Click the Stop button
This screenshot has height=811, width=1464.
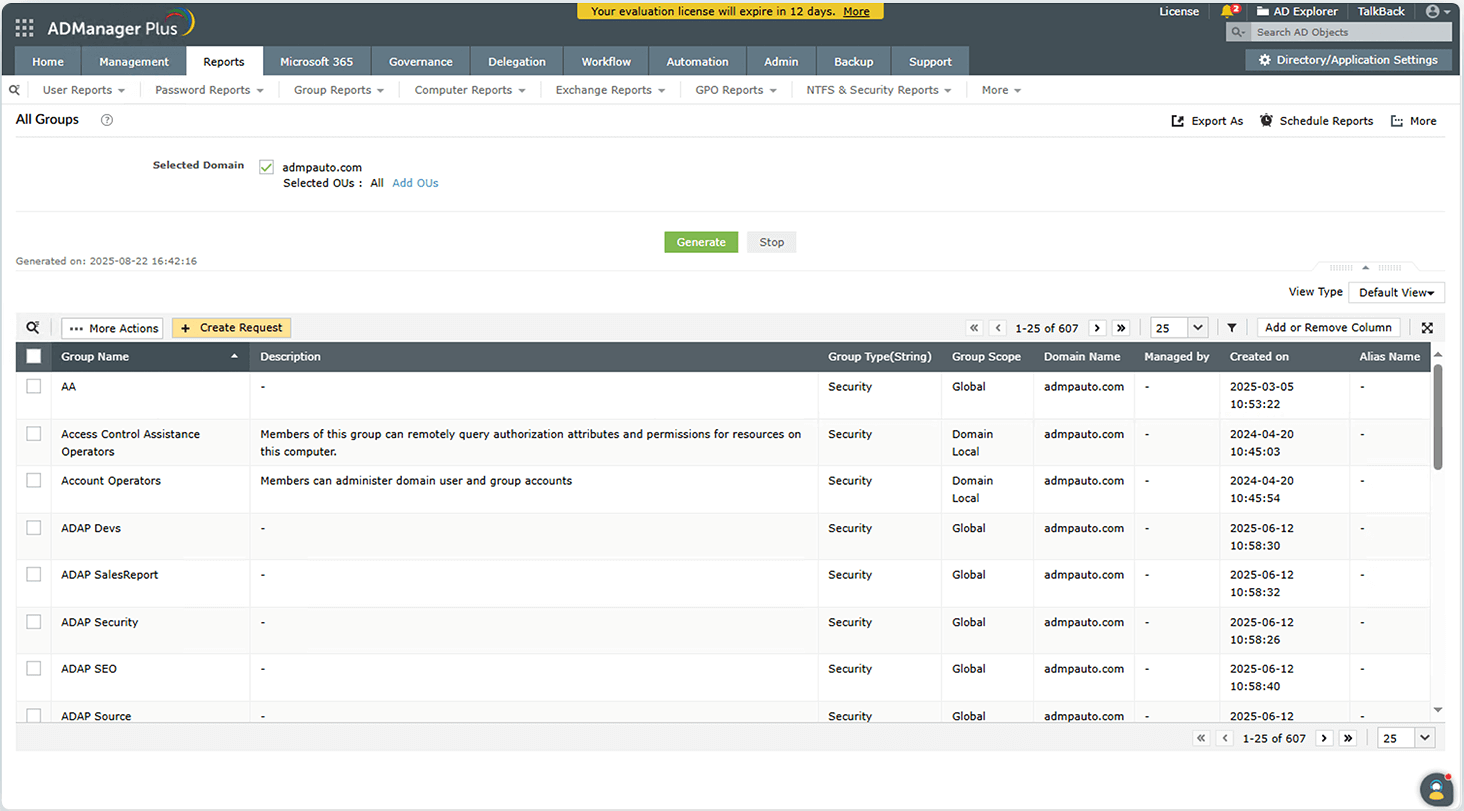pos(772,242)
